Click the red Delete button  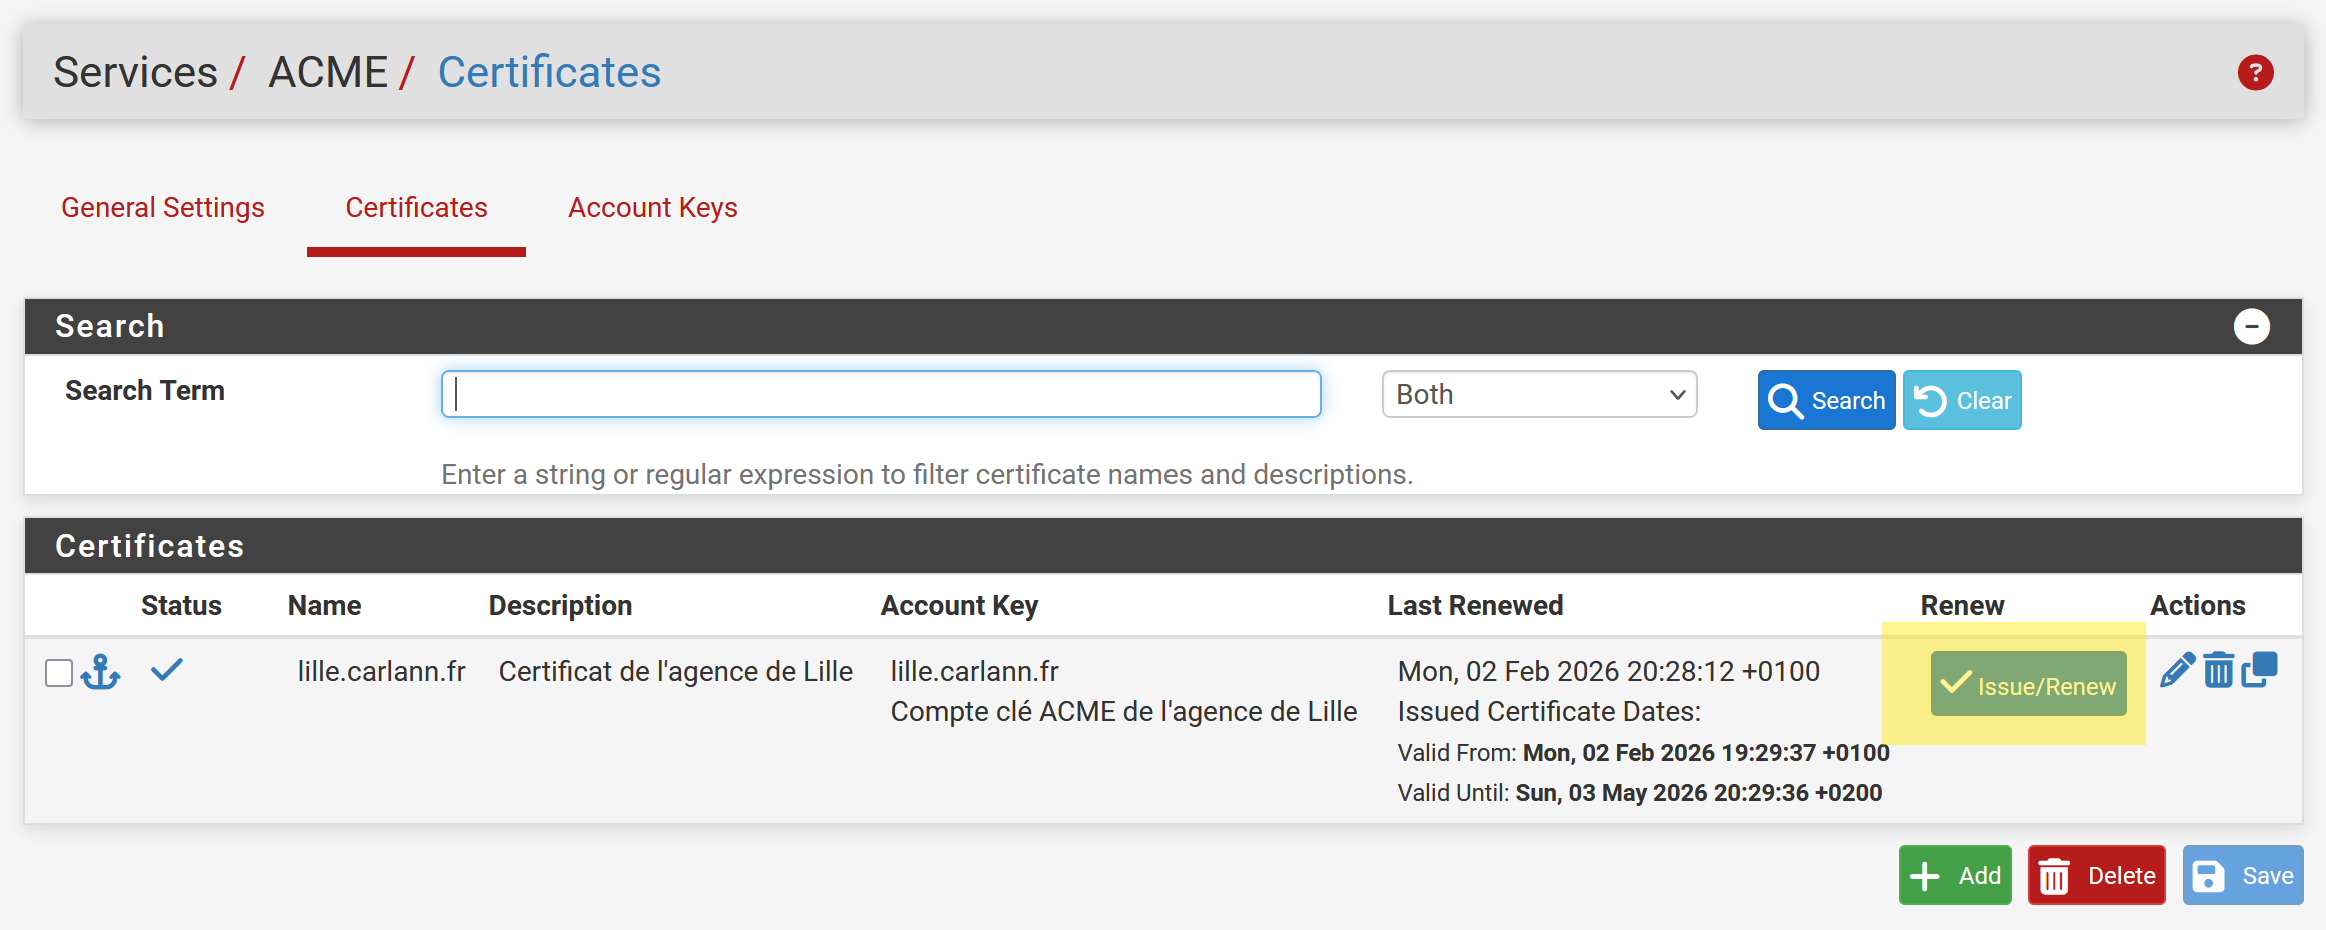(x=2096, y=875)
